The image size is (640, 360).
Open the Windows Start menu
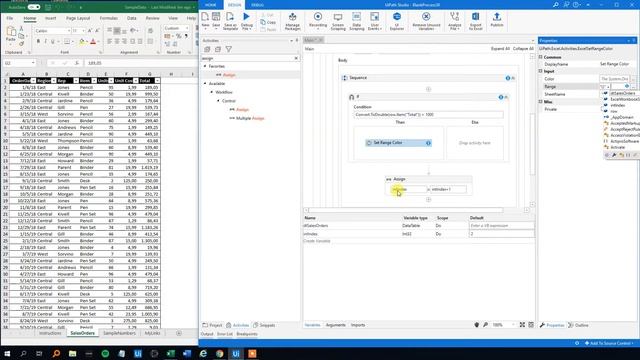tap(7, 353)
